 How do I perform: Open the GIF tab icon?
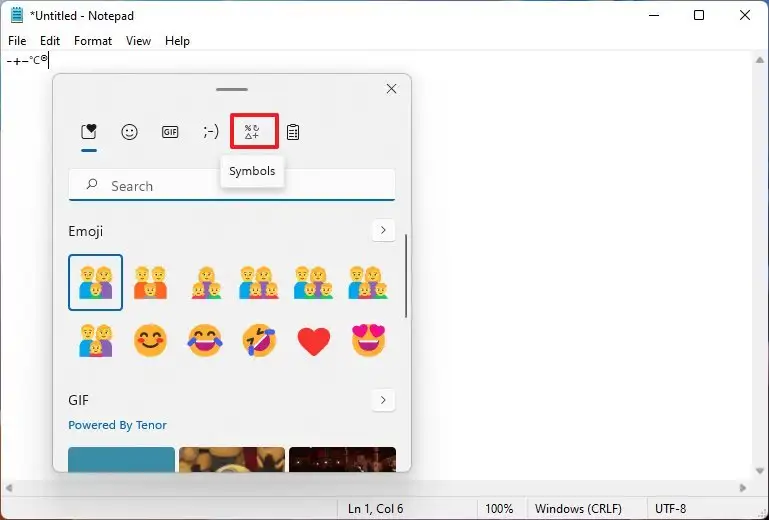(170, 132)
